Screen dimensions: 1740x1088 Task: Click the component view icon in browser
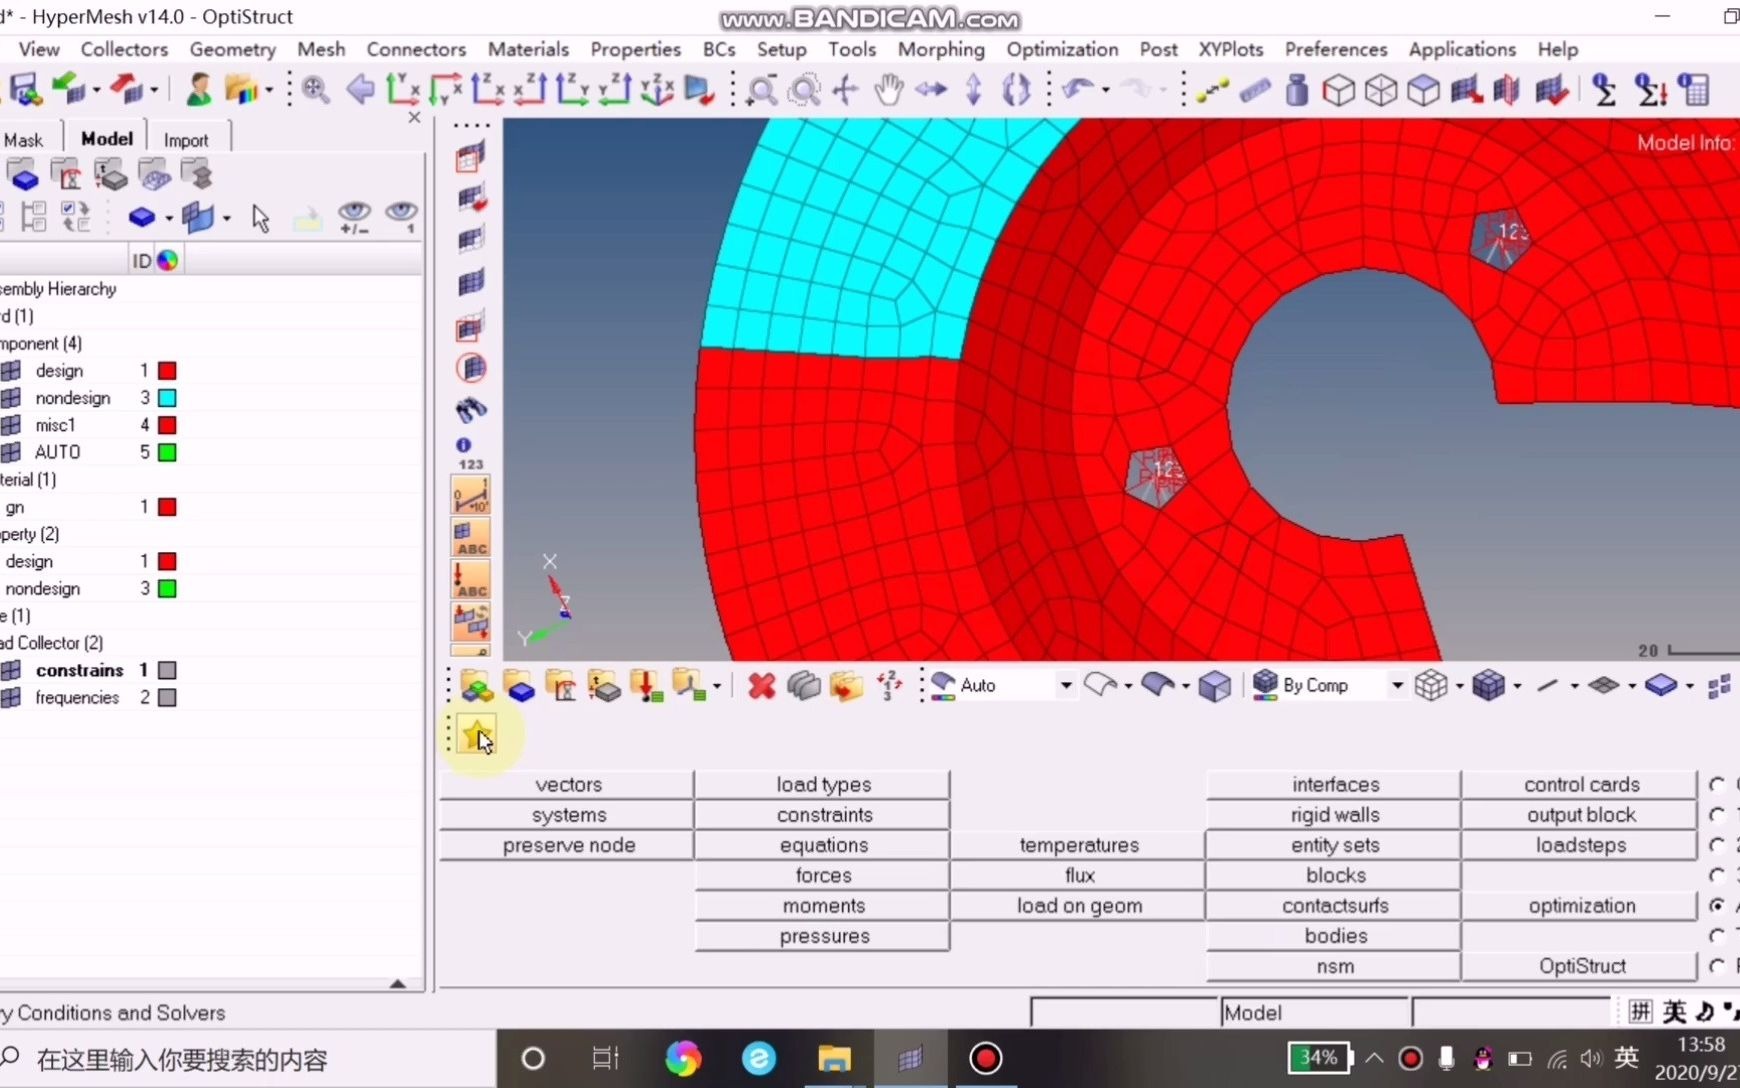pyautogui.click(x=23, y=176)
